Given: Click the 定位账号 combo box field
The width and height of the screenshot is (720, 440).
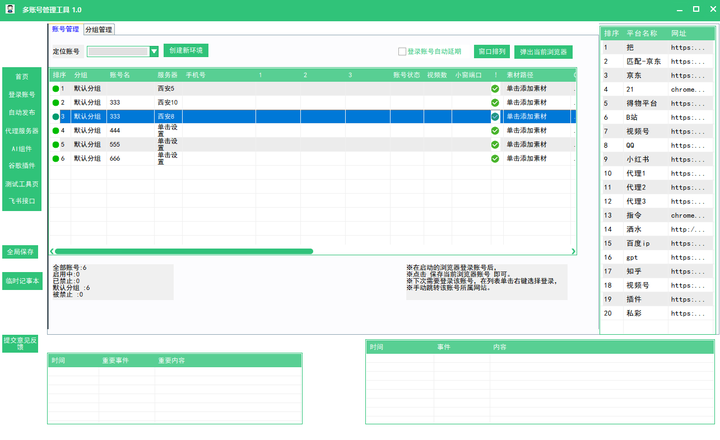Looking at the screenshot, I should pos(118,51).
